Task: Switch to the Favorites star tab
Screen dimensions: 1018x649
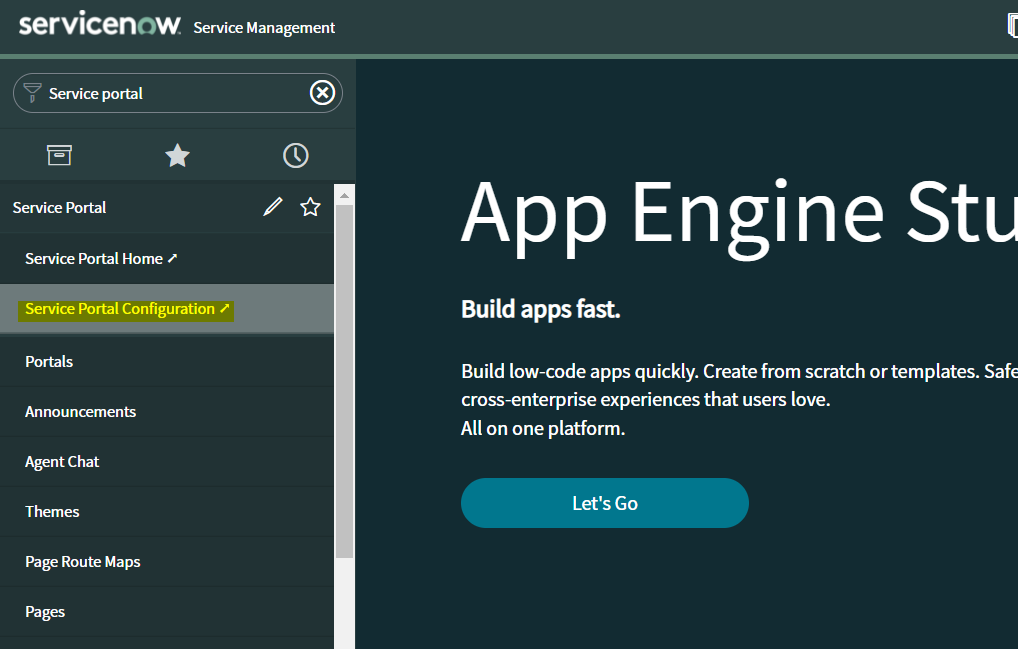Action: coord(177,155)
